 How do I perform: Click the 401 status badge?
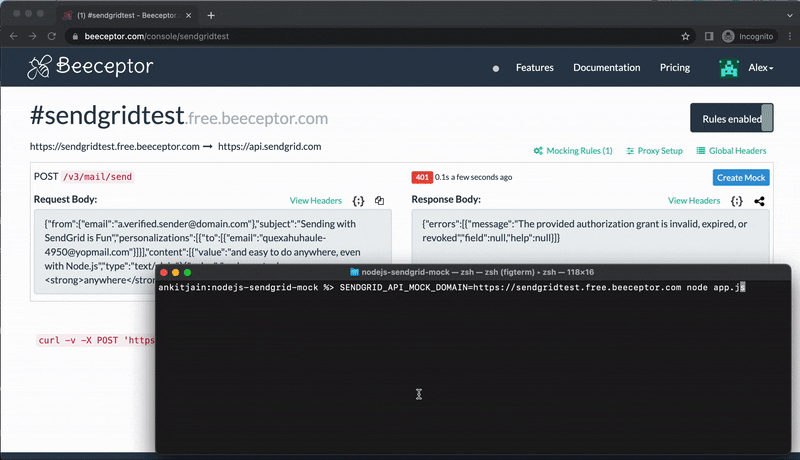(422, 177)
